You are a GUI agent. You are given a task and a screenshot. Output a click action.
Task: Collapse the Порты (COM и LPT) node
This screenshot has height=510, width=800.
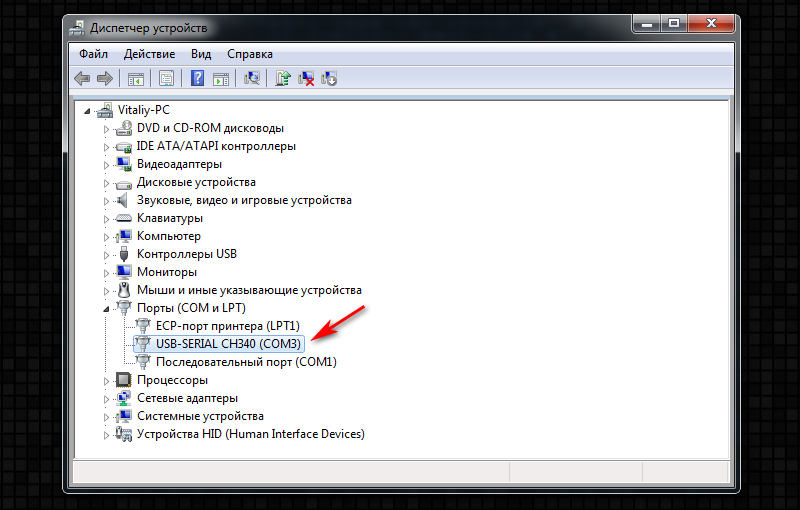[x=106, y=309]
